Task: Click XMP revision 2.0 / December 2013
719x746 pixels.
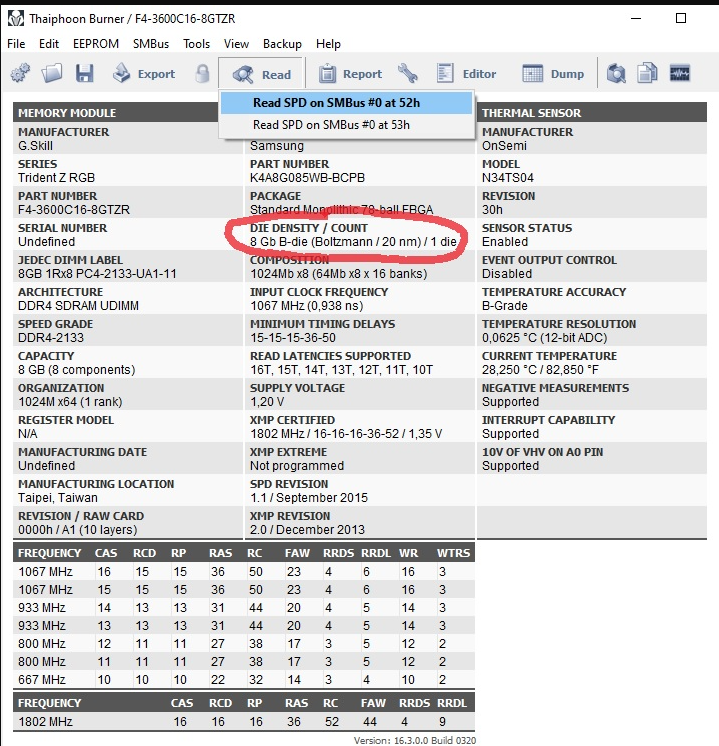Action: coord(307,530)
